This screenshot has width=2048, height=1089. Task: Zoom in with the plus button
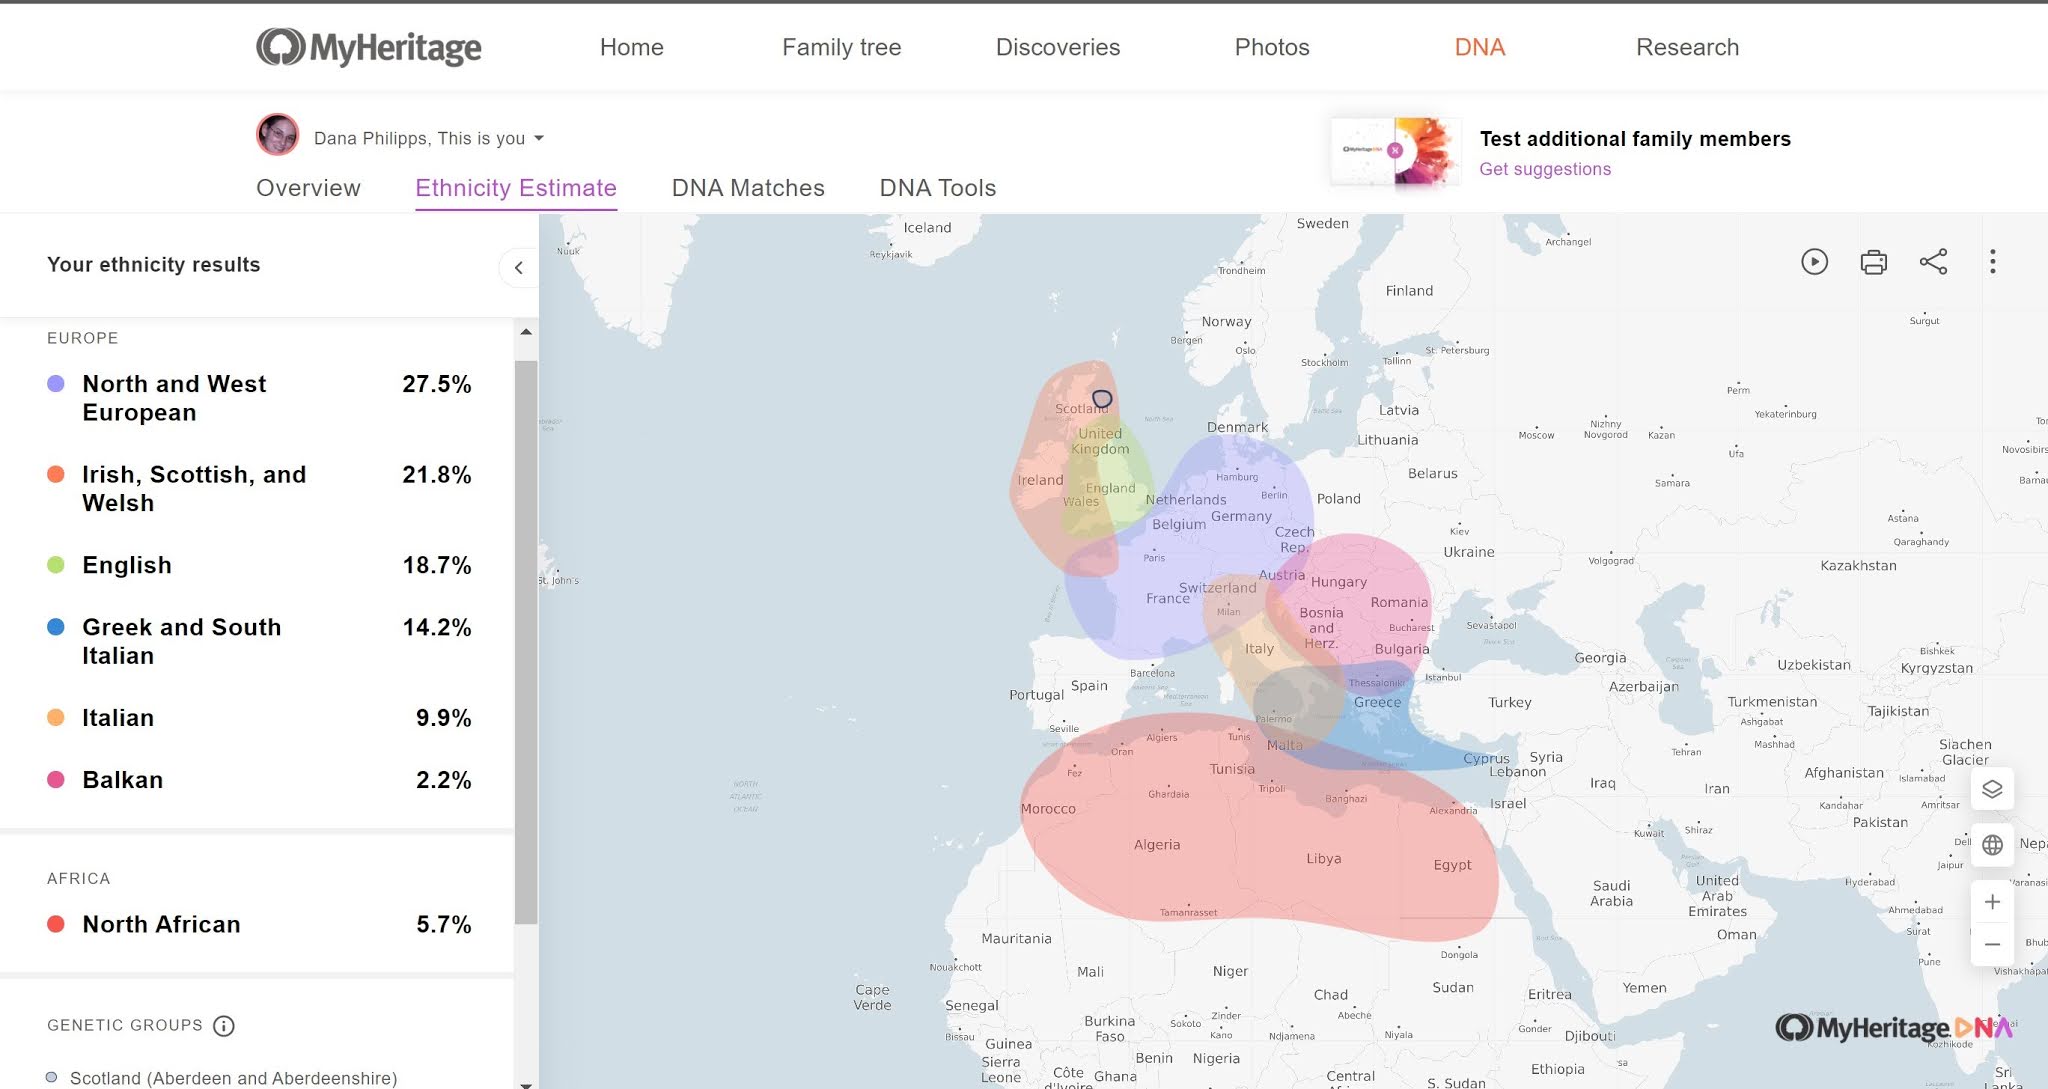tap(1991, 902)
